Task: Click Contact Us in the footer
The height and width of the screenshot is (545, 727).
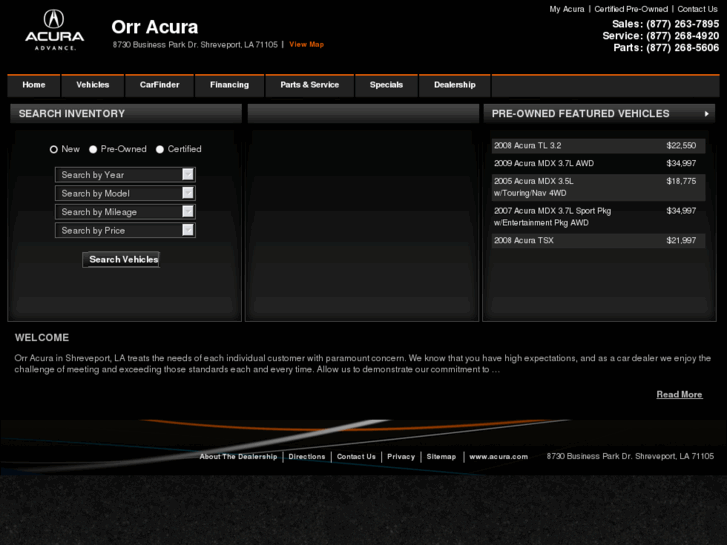Action: coord(356,457)
